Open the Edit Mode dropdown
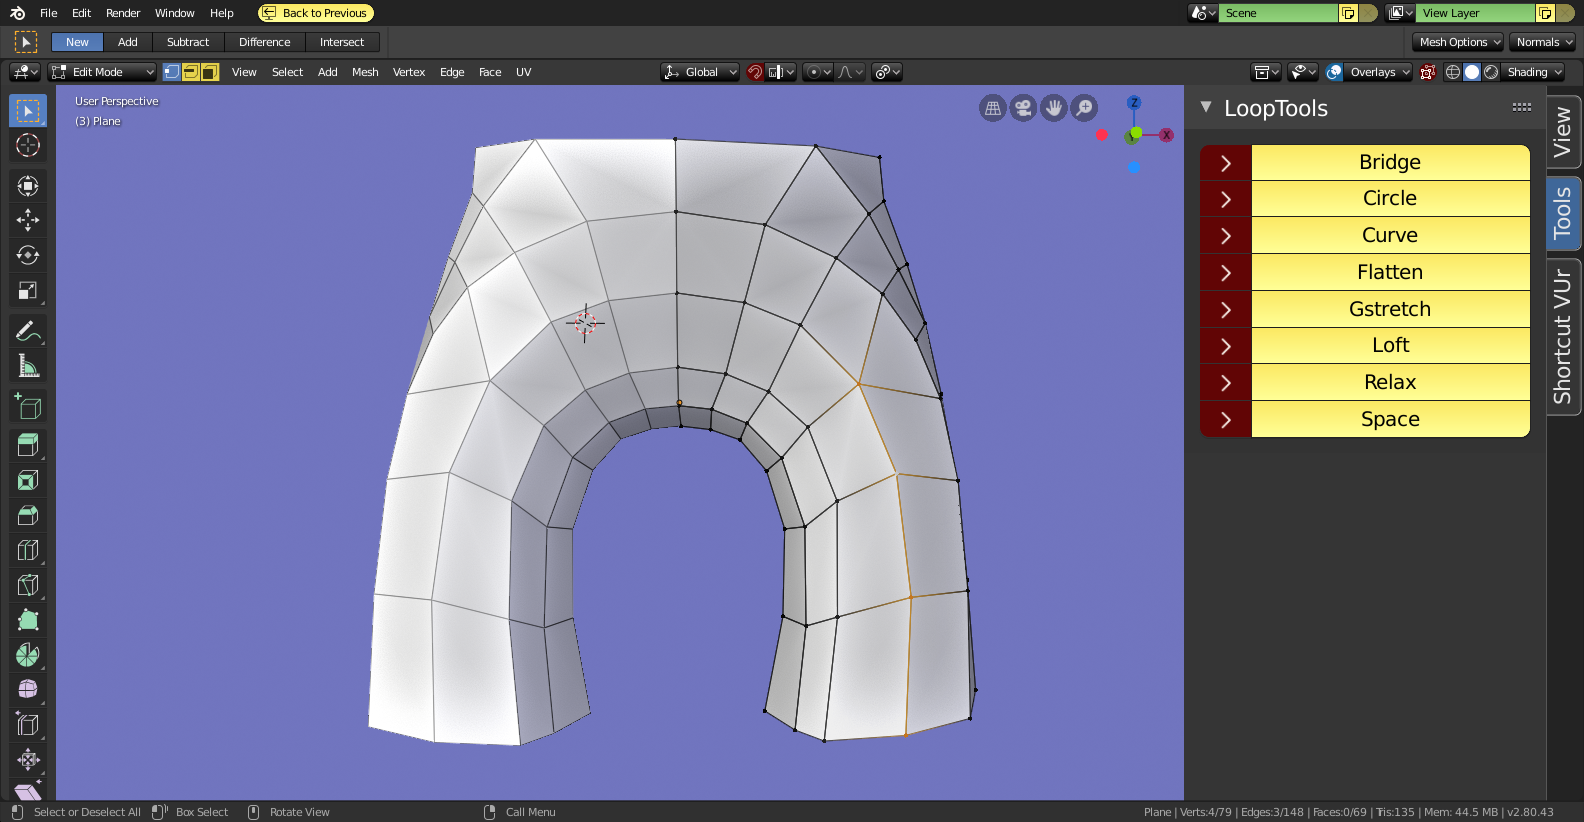 pos(103,72)
